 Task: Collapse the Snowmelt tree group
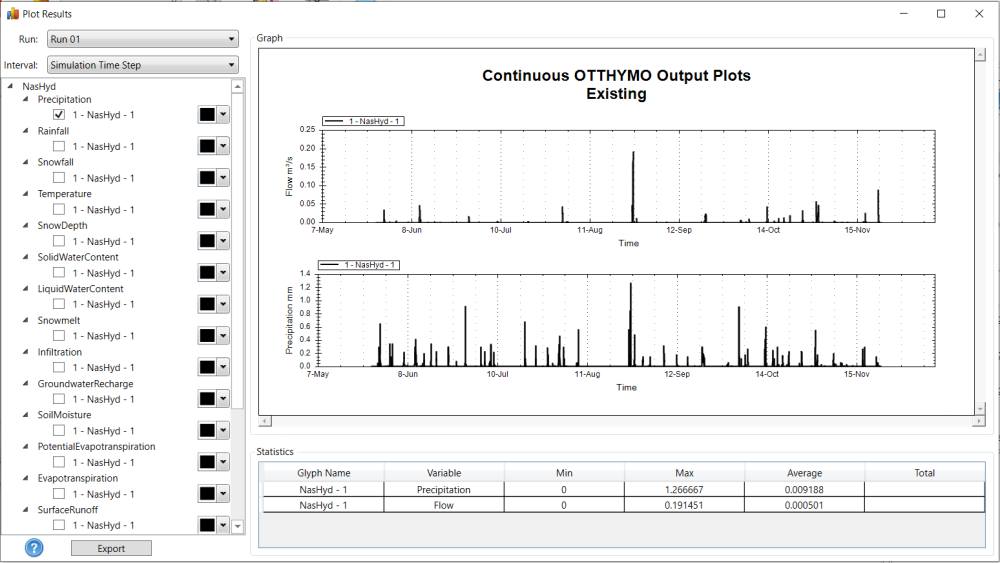click(26, 319)
